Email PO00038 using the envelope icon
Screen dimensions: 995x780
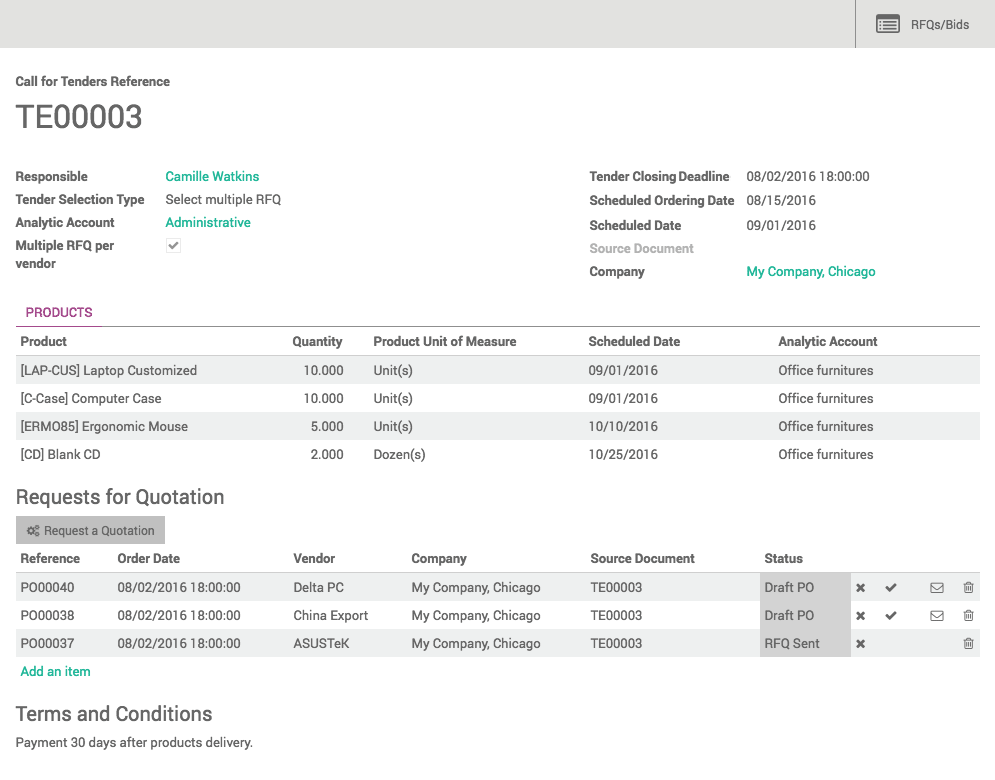click(937, 615)
